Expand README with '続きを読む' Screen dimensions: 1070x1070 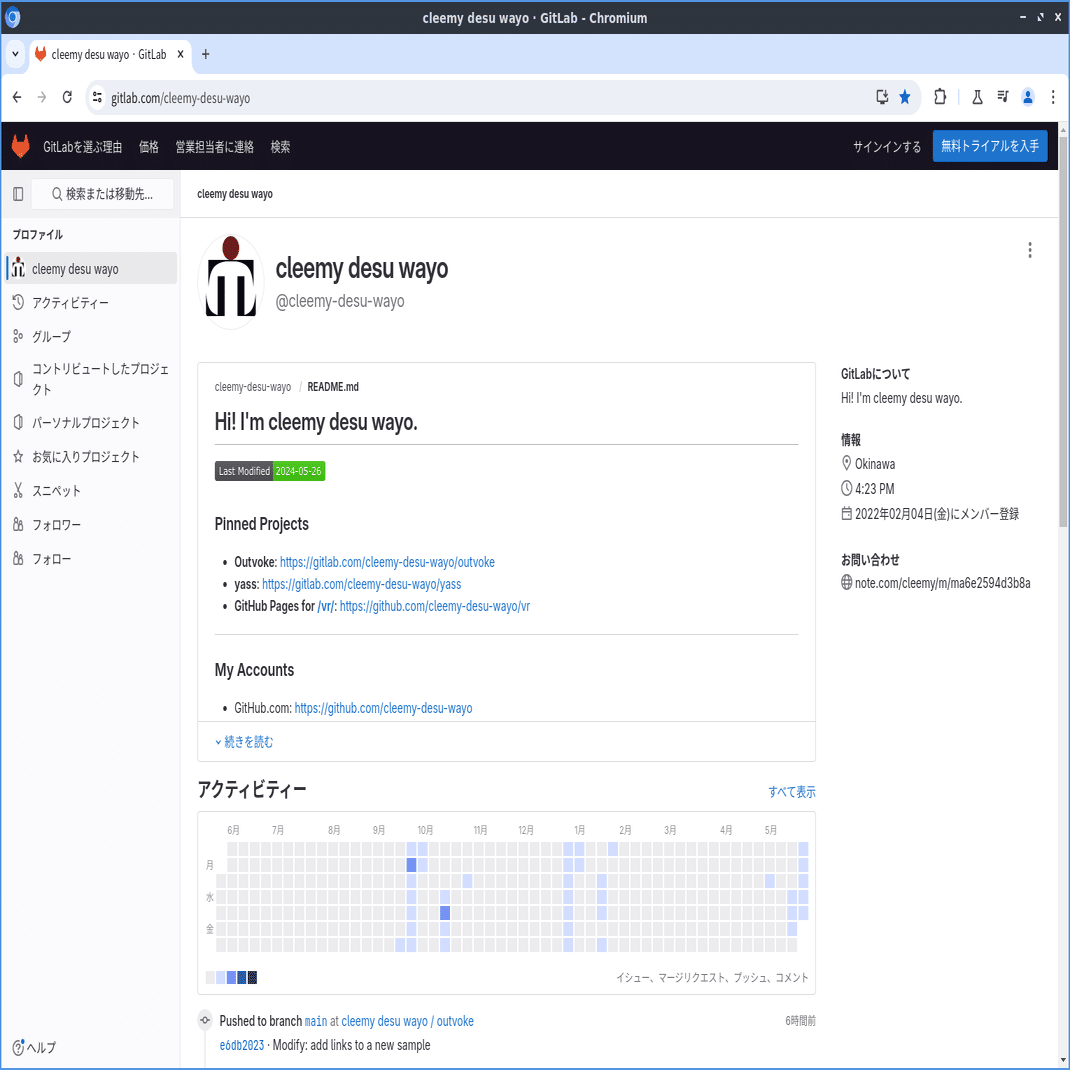coord(244,742)
